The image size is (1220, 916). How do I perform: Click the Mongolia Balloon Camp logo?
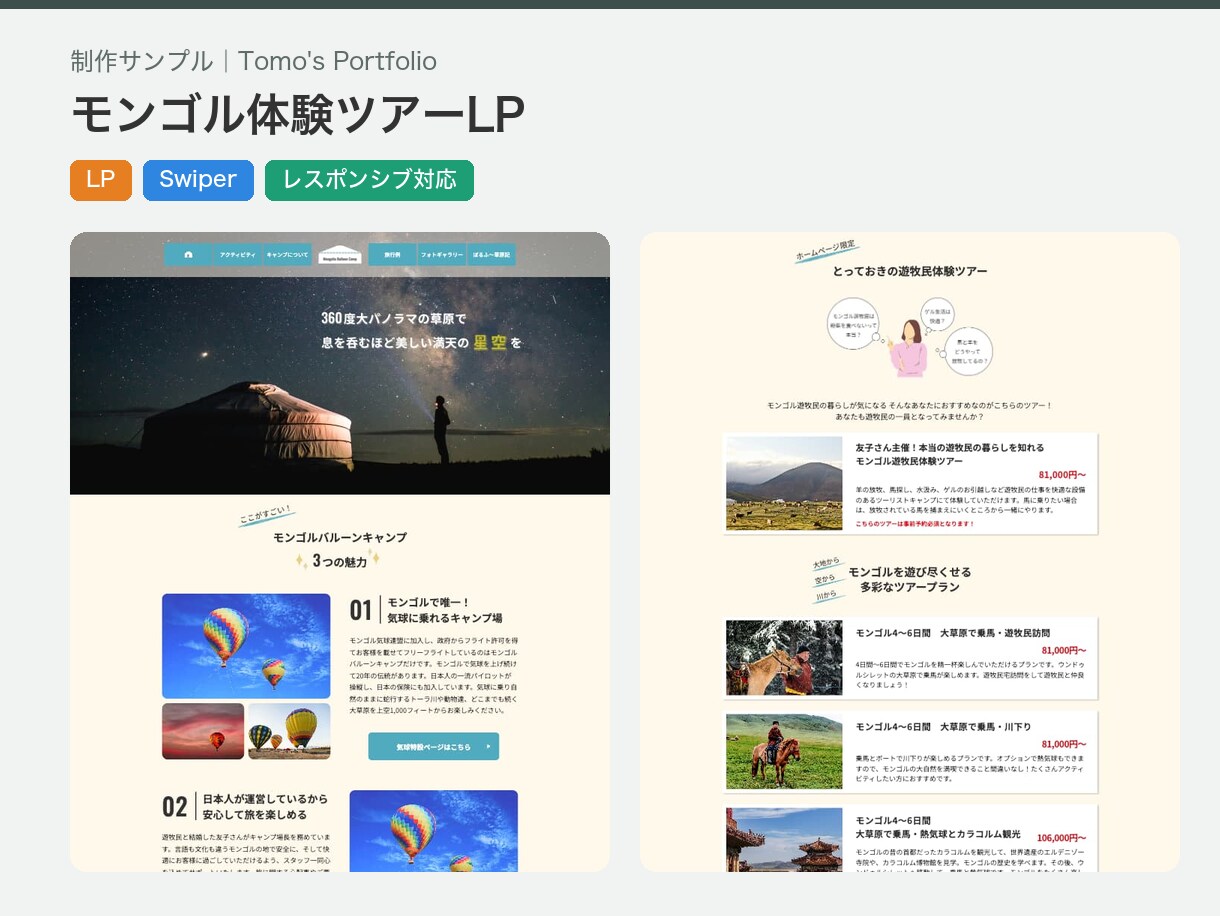click(x=340, y=255)
